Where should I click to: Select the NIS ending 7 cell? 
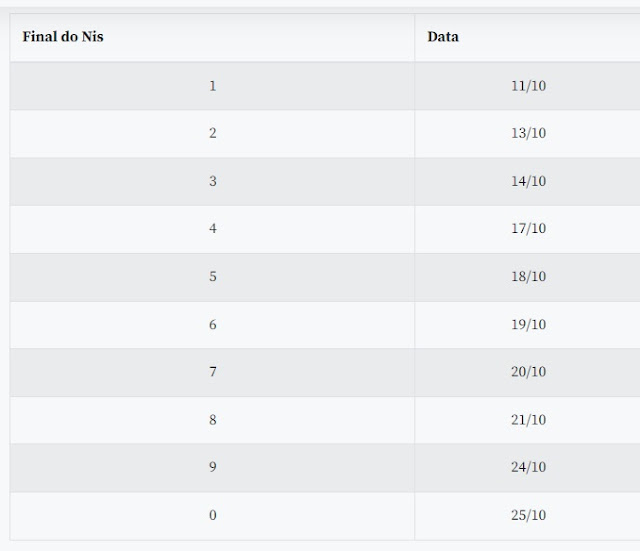(x=212, y=372)
